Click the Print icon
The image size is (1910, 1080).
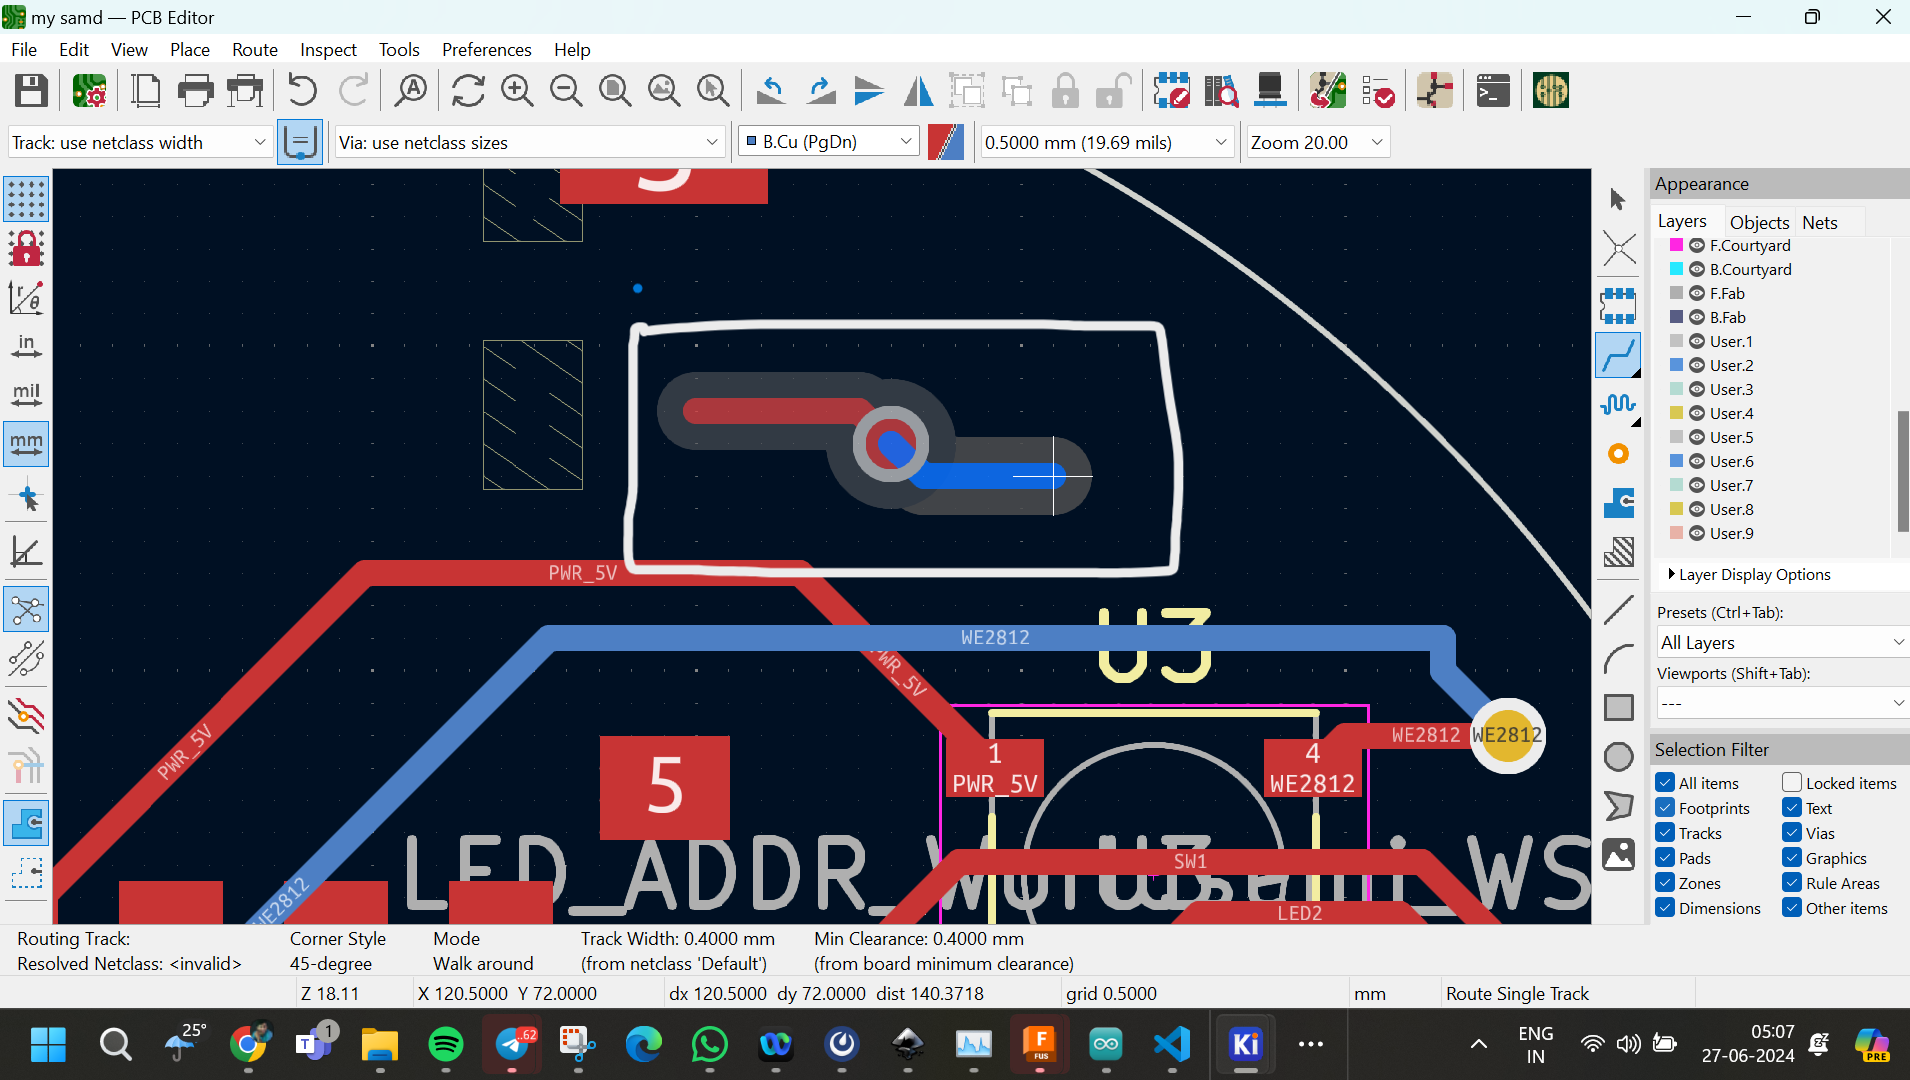click(195, 91)
